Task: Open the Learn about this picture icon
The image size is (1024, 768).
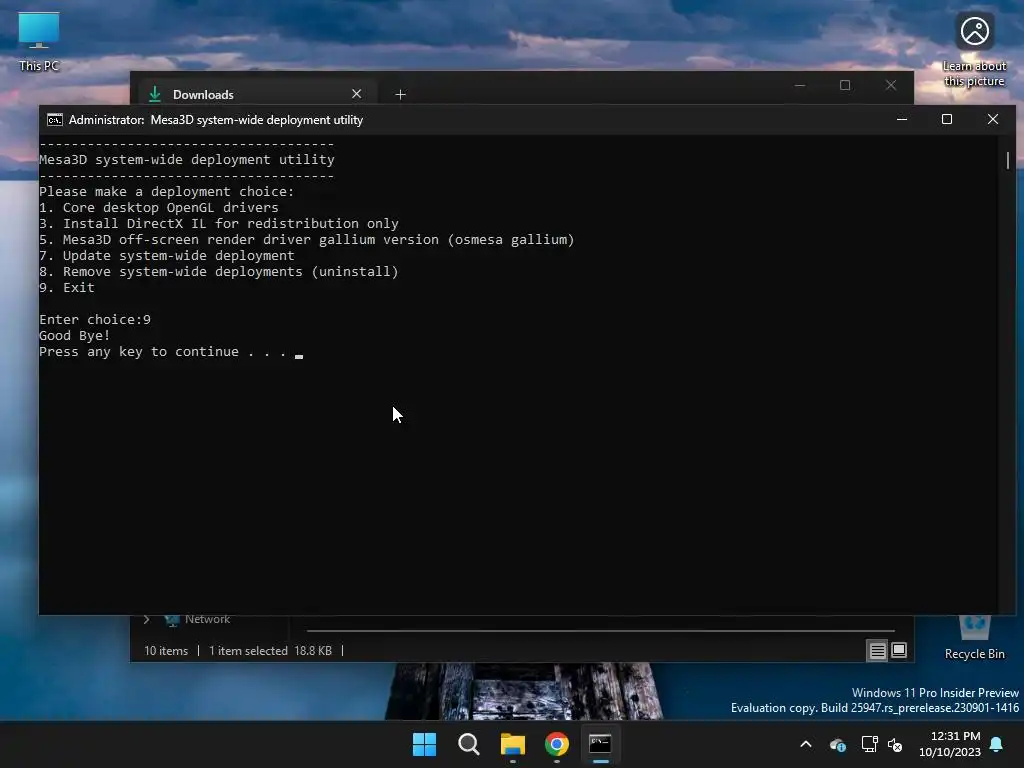Action: click(x=974, y=50)
